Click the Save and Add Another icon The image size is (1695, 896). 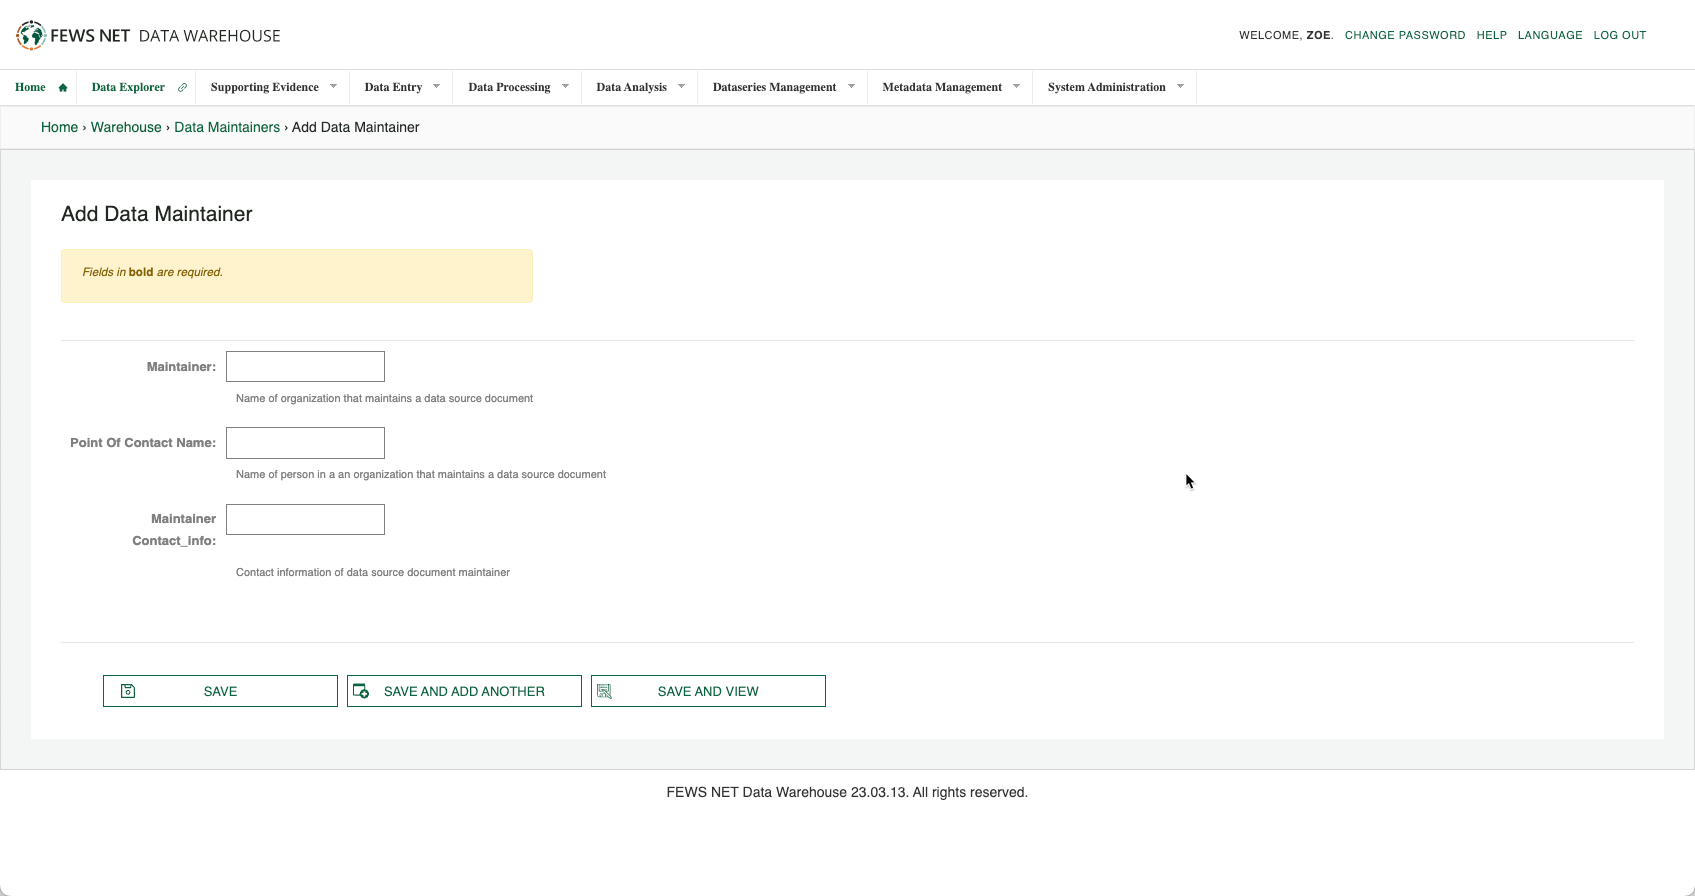[x=362, y=691]
